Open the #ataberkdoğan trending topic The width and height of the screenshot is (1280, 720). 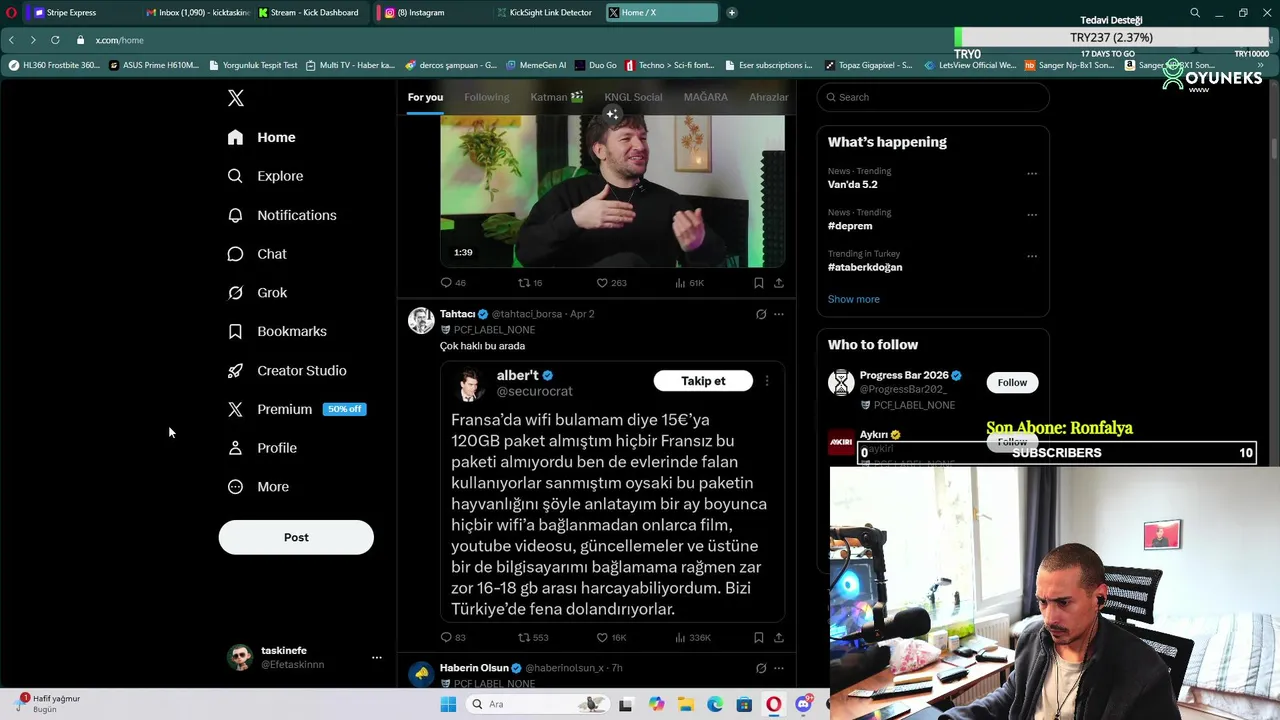(865, 267)
